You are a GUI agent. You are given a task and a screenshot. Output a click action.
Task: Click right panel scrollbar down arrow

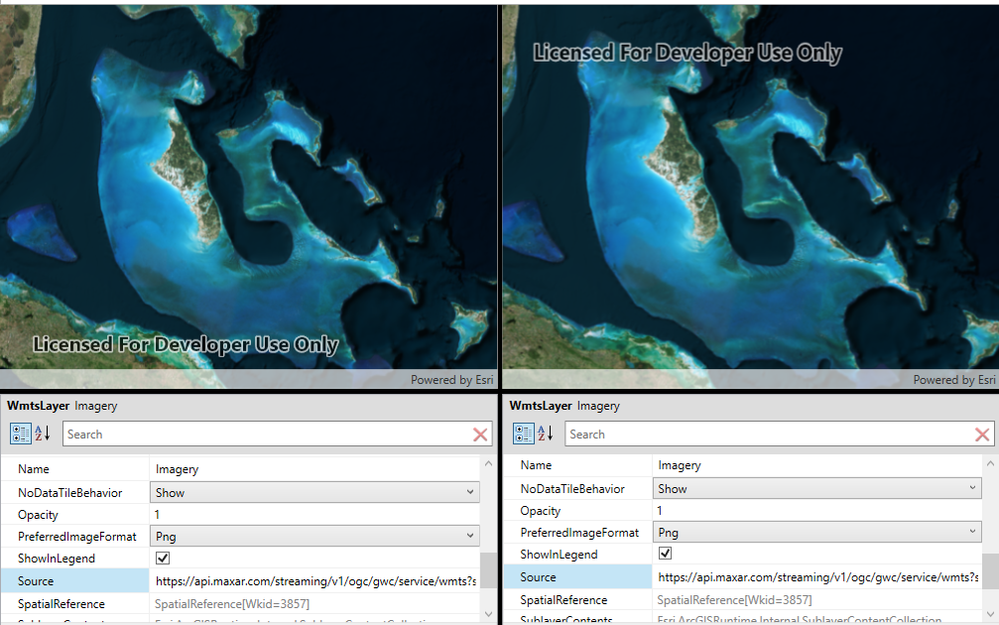(x=991, y=614)
